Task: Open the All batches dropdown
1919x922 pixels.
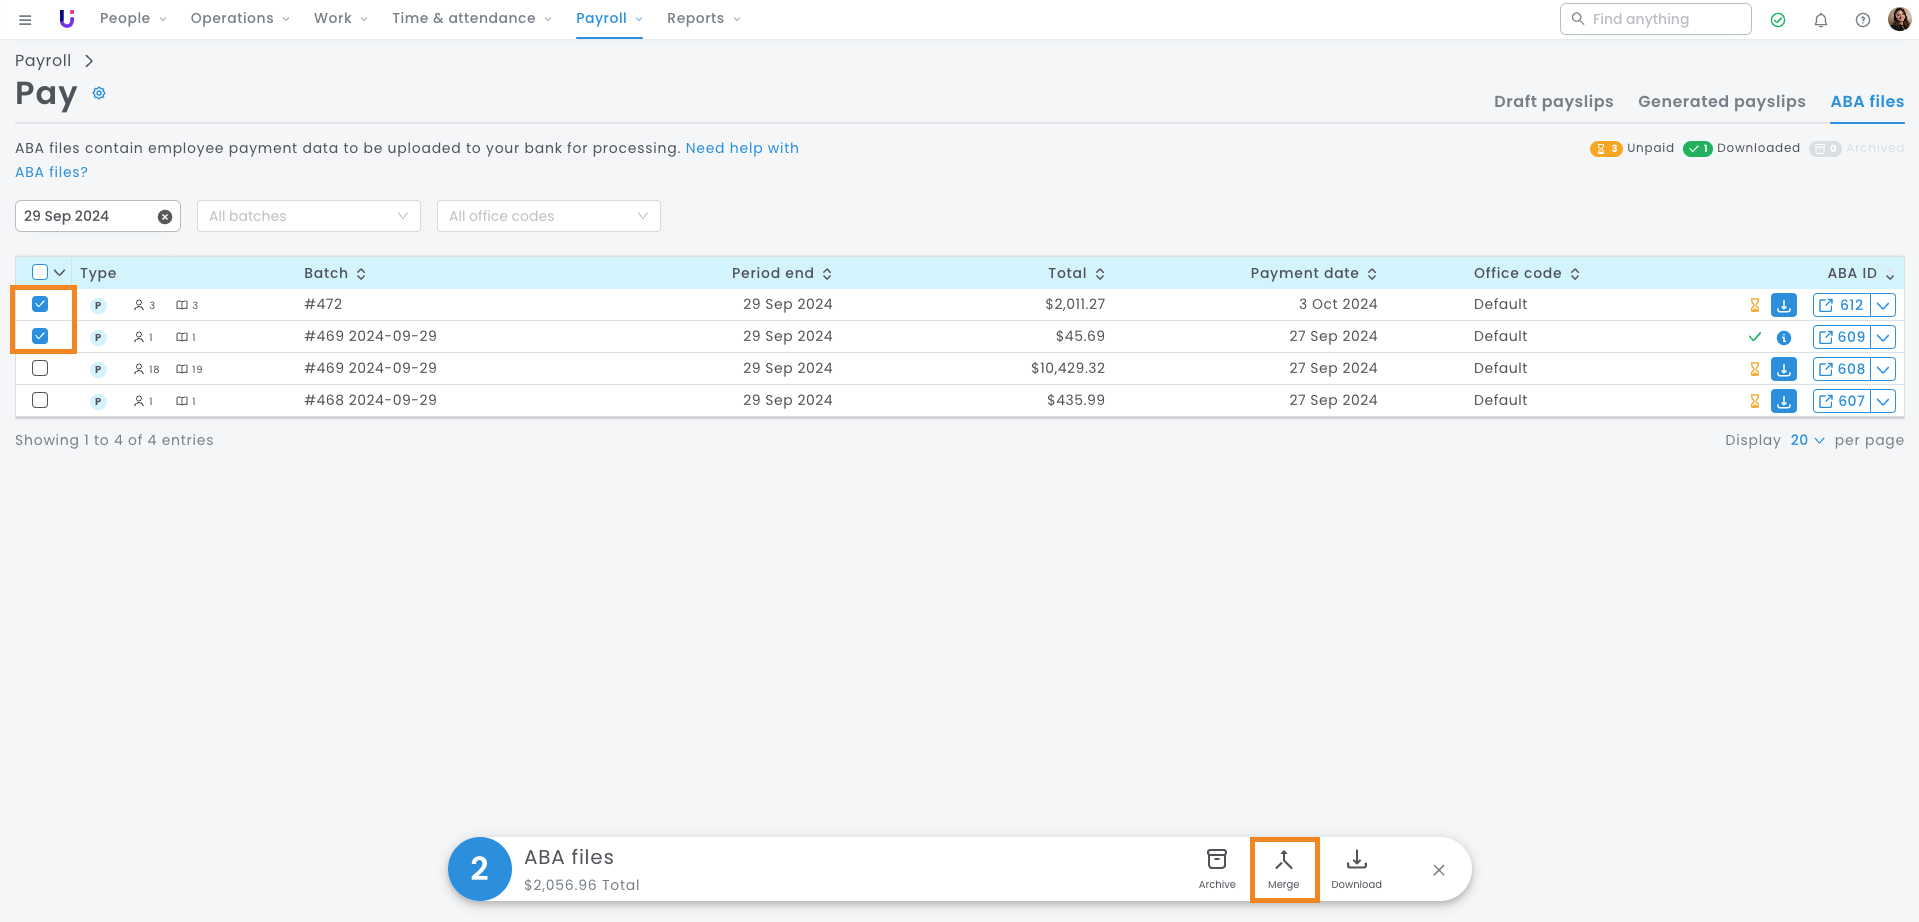Action: click(308, 216)
